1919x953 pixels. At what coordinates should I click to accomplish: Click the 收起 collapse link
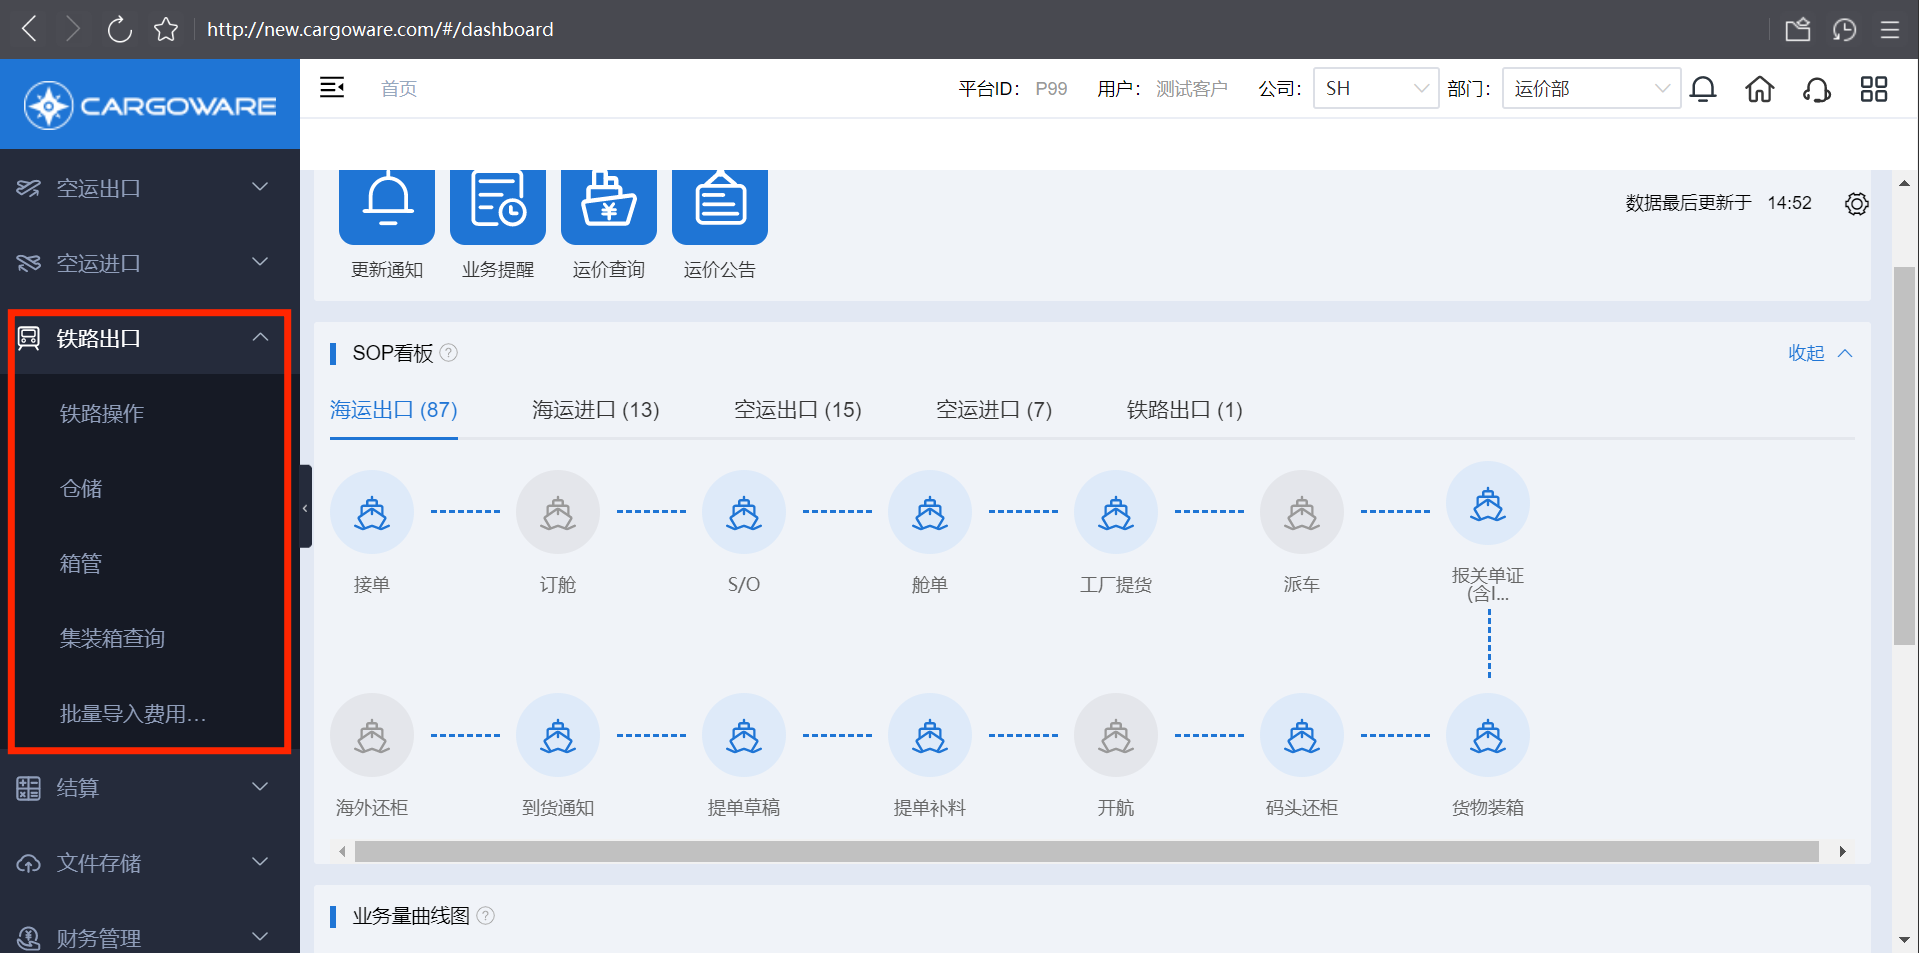coord(1819,353)
